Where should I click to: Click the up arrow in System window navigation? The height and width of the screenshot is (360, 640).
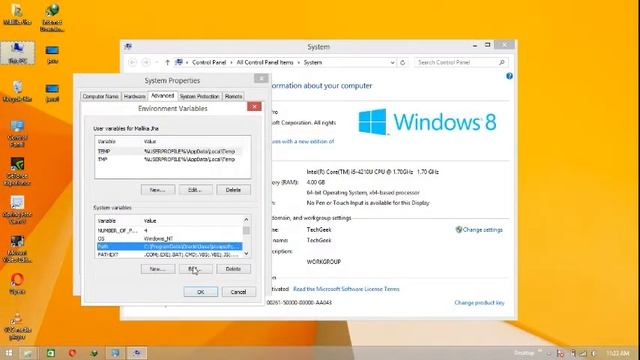point(167,62)
